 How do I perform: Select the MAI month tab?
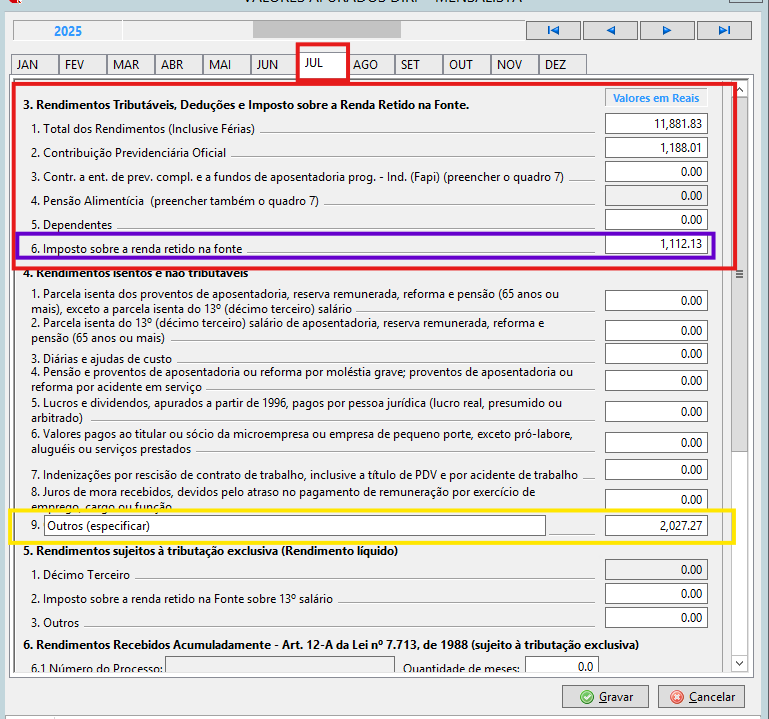pos(227,64)
